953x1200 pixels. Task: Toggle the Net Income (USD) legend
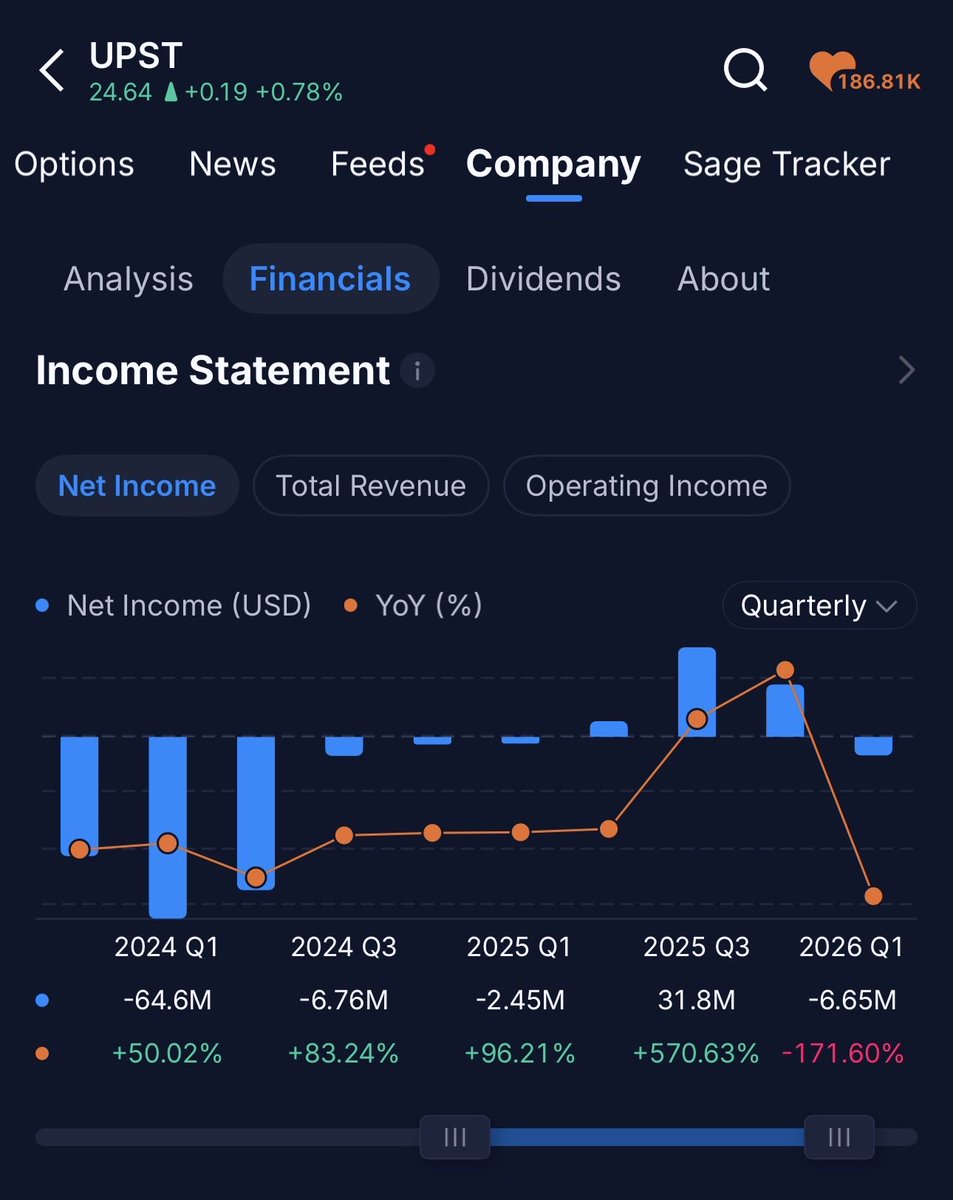coord(175,606)
